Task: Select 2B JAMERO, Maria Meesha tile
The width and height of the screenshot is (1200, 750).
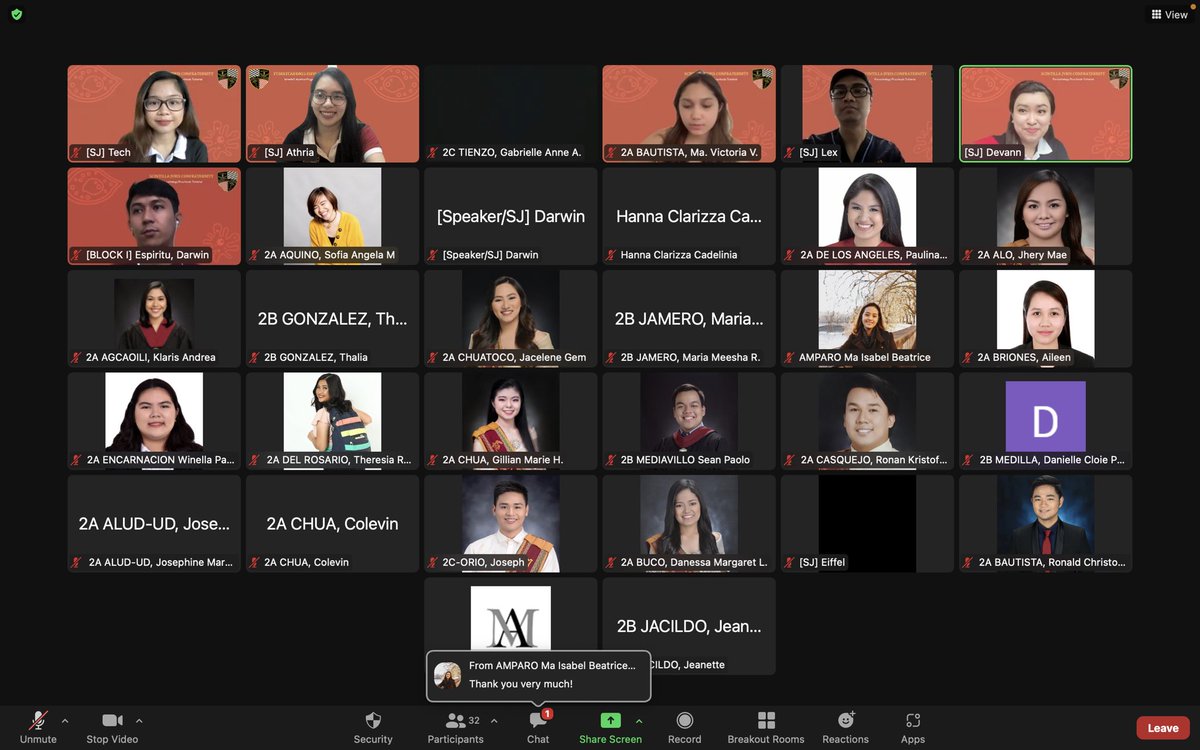Action: [689, 319]
